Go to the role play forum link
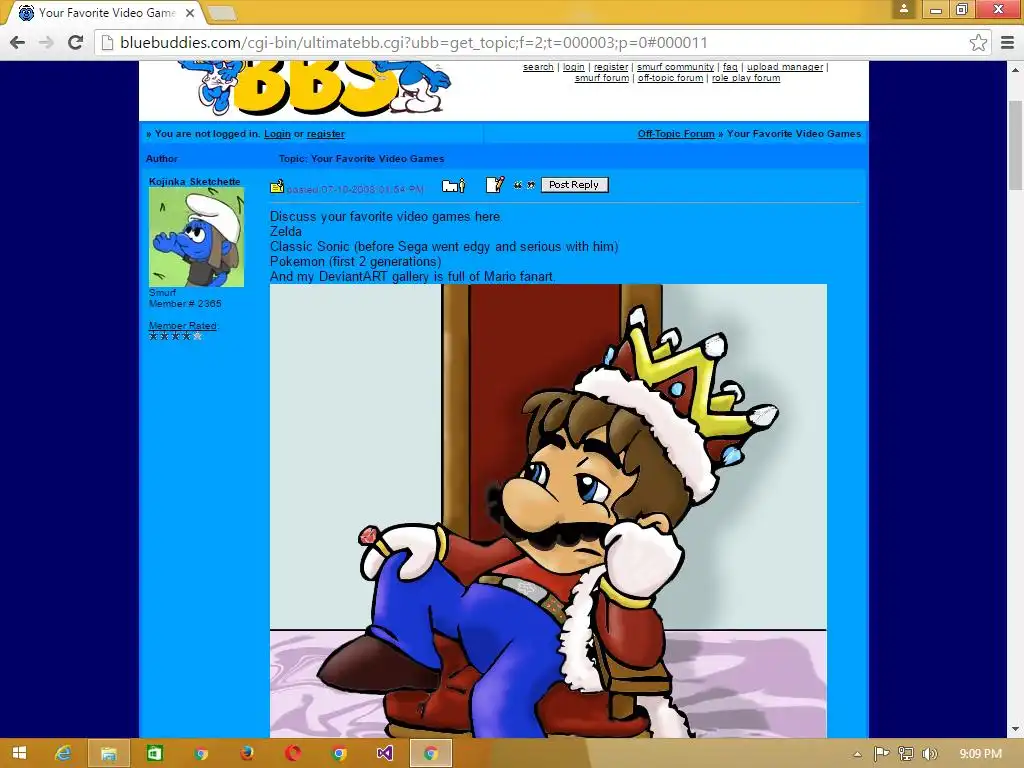 (x=746, y=78)
